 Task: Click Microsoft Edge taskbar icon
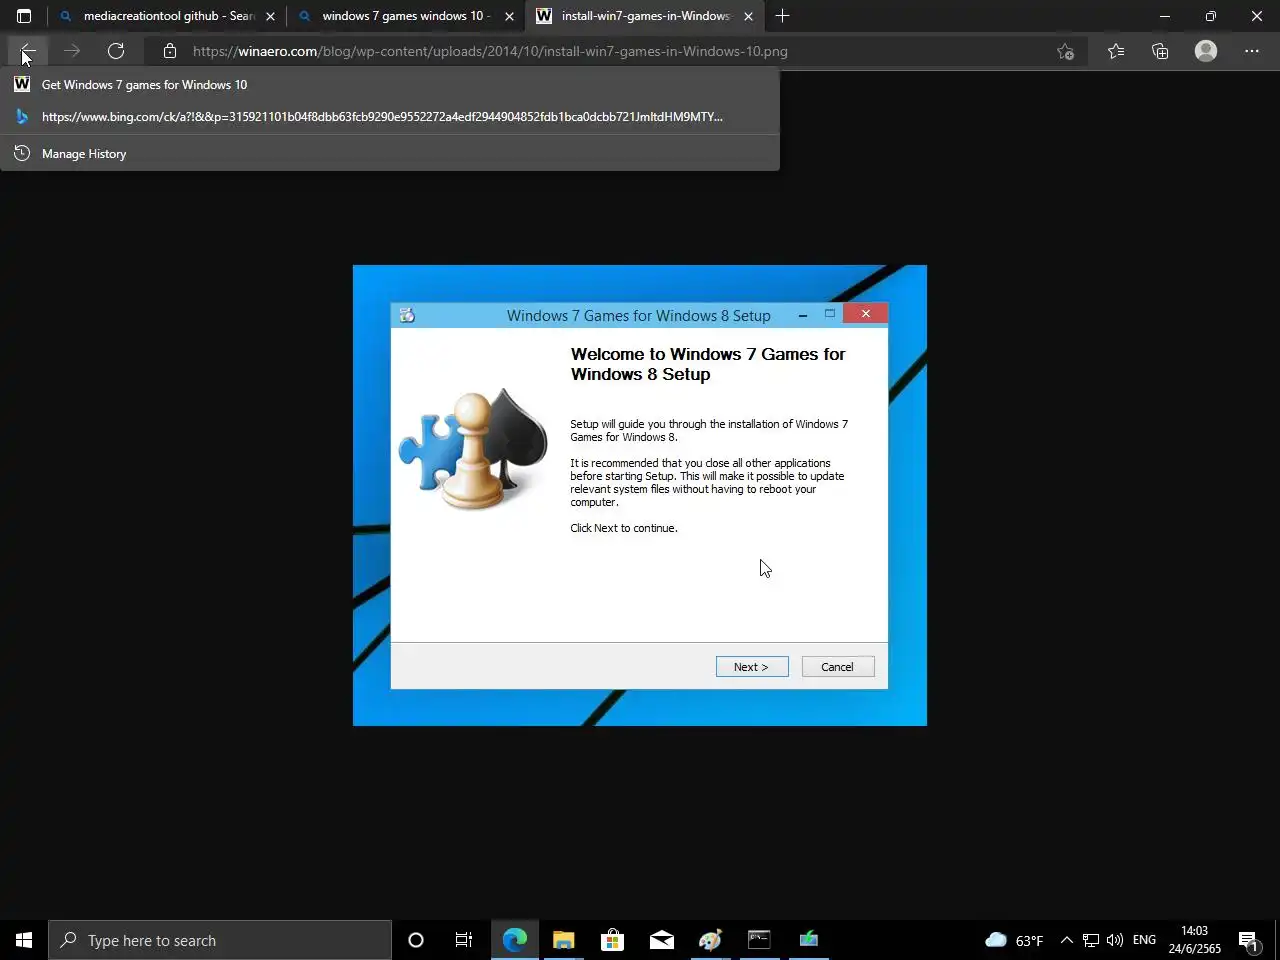tap(514, 940)
